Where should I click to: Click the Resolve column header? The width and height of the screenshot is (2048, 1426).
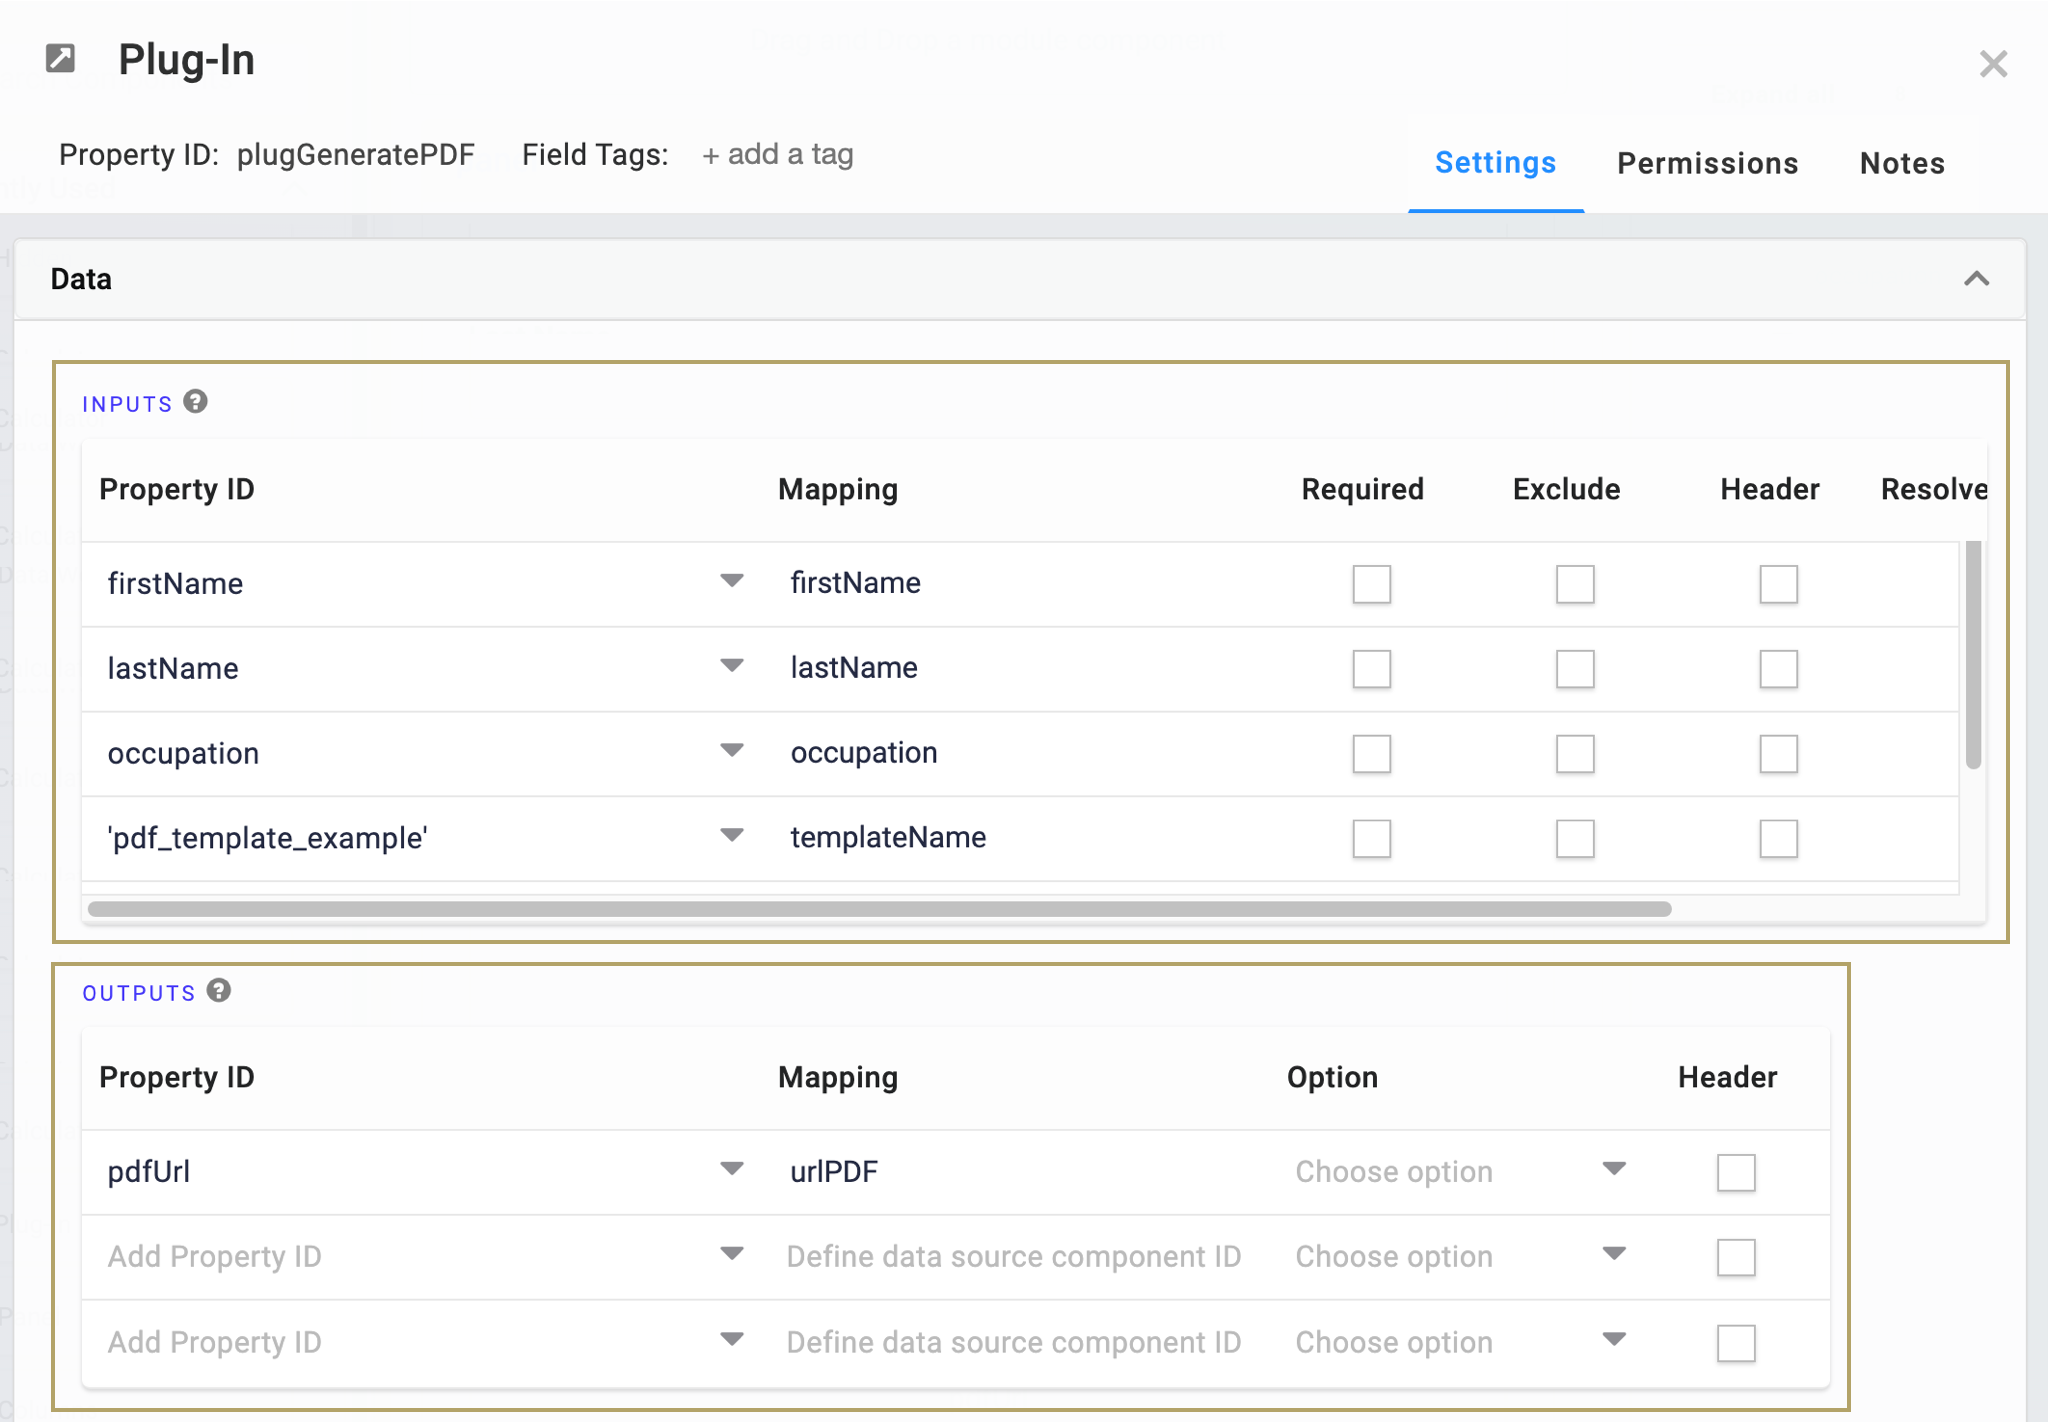tap(1934, 489)
